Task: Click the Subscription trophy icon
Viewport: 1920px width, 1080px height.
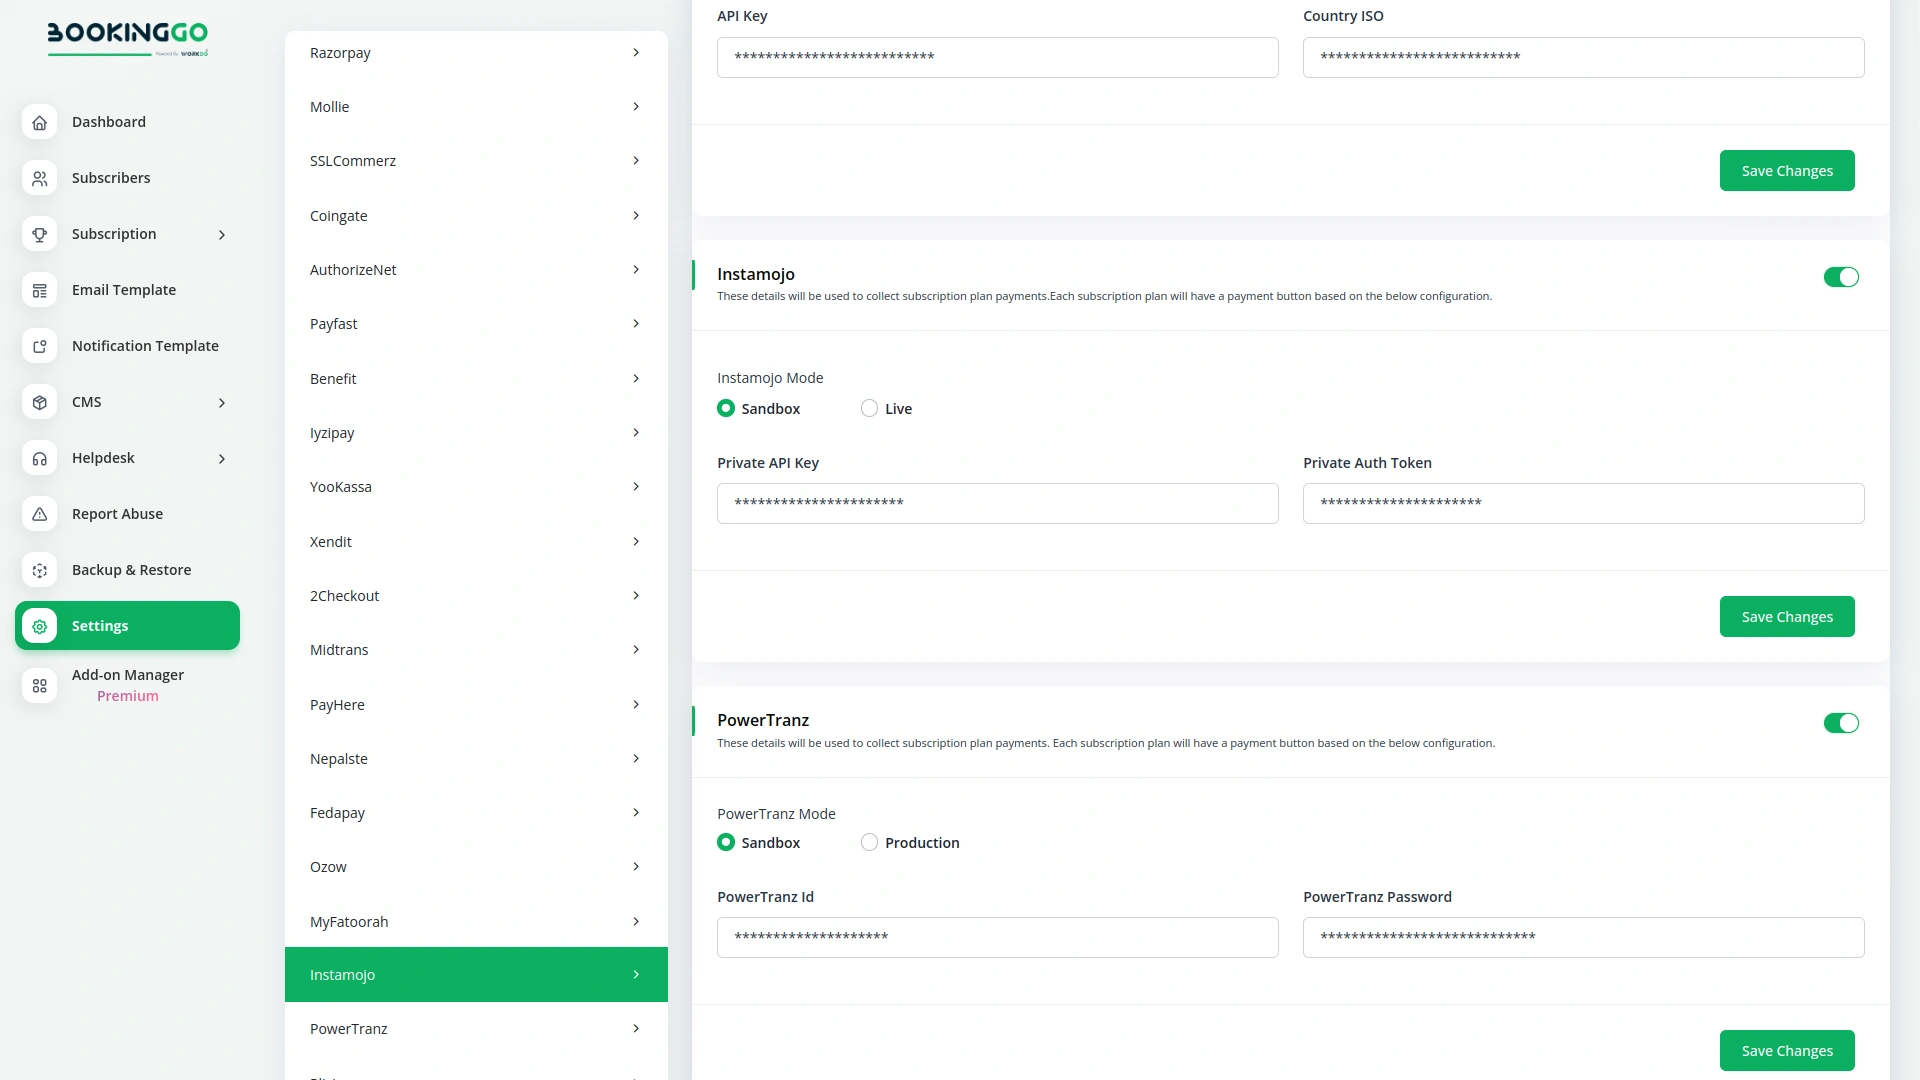Action: pyautogui.click(x=39, y=234)
